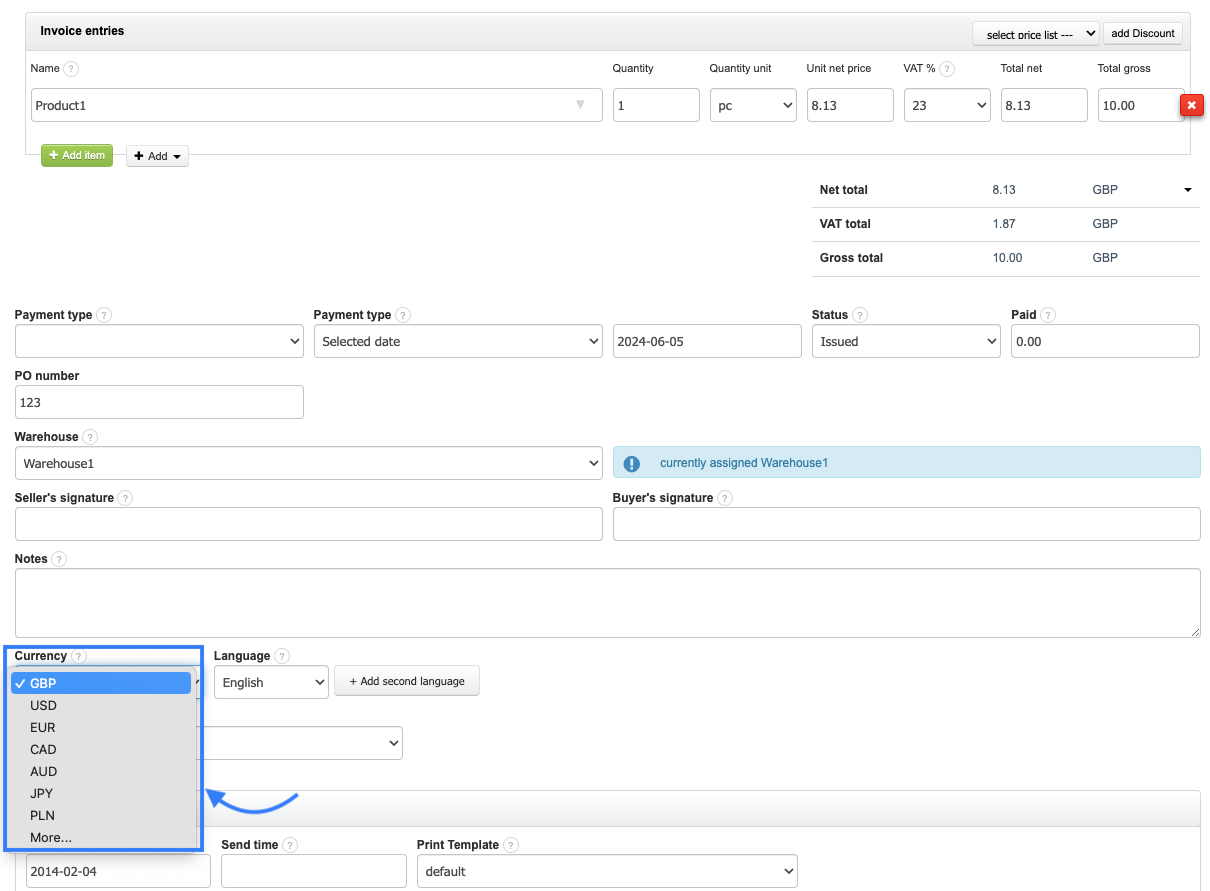Open the Warehouse1 selection dropdown
Screen dimensions: 1210x891
(x=308, y=463)
